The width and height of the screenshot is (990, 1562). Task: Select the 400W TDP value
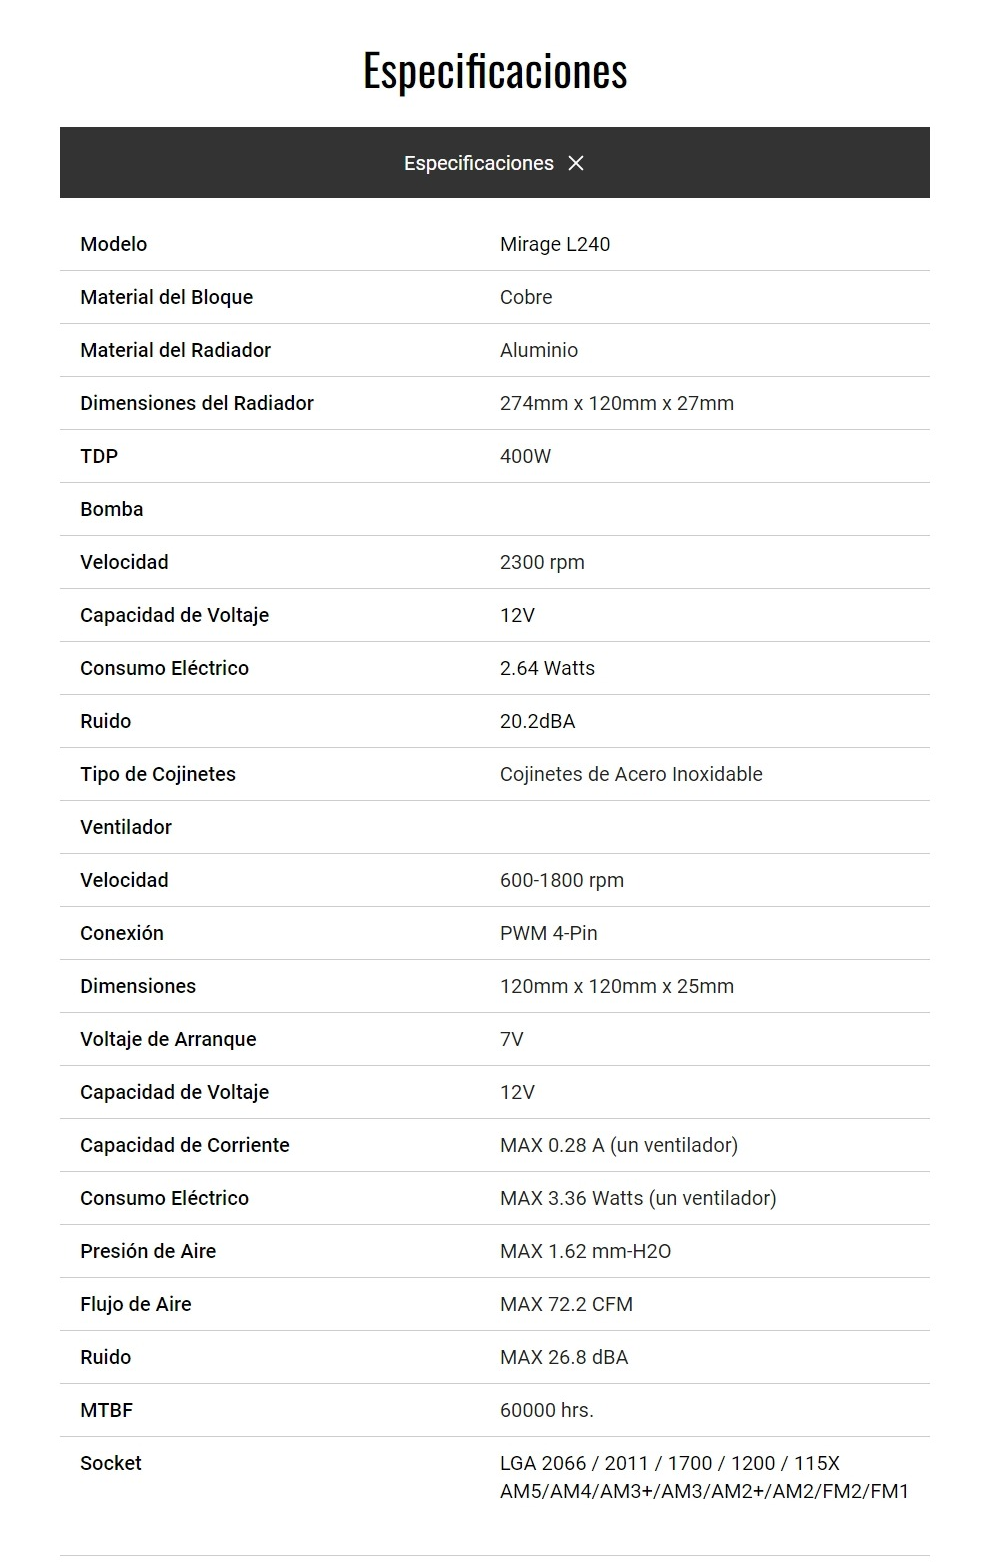525,456
